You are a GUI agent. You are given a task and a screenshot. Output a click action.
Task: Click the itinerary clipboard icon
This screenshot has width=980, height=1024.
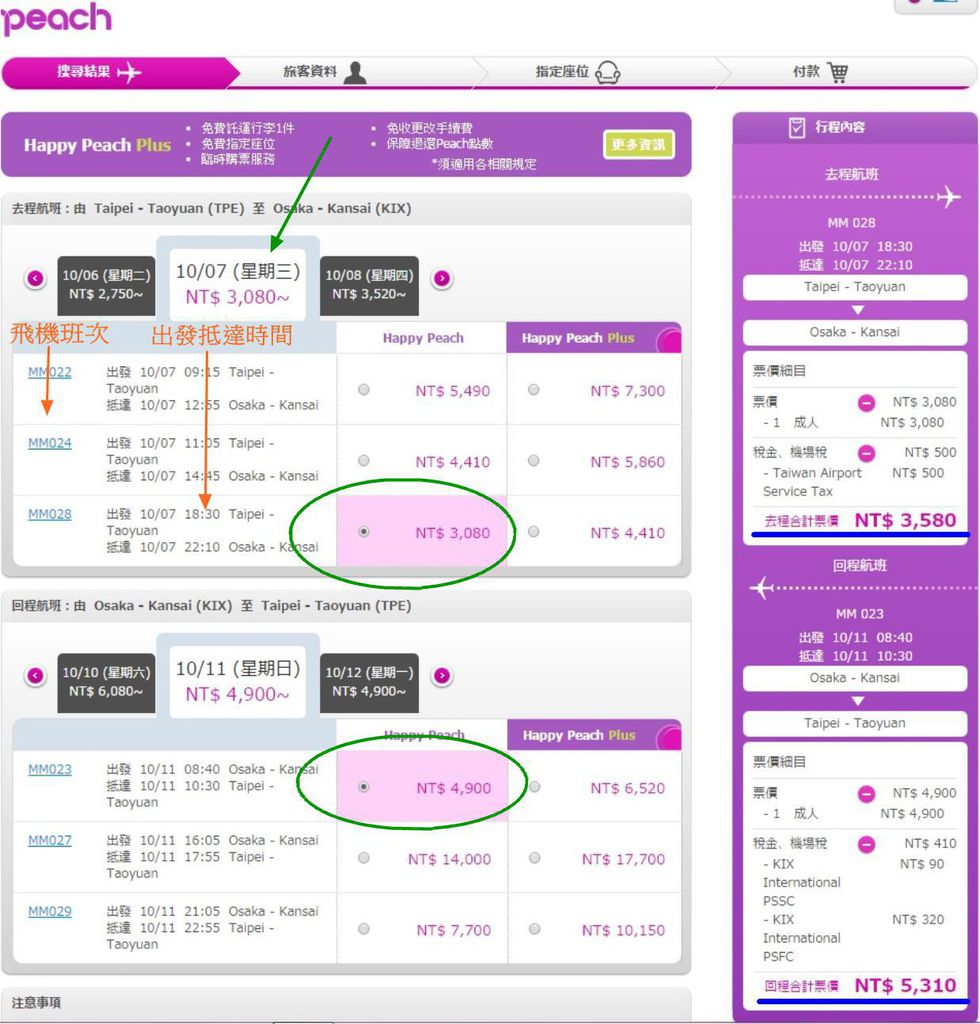point(797,127)
